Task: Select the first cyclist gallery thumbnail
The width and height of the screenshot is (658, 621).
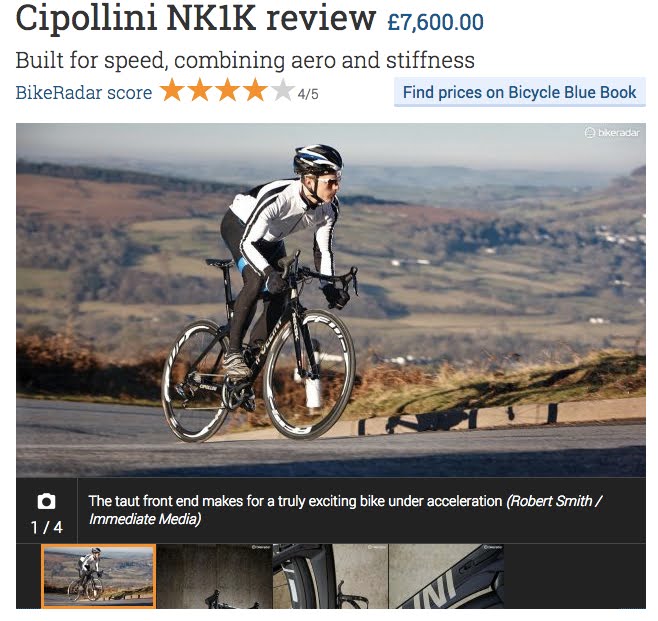Action: click(99, 576)
